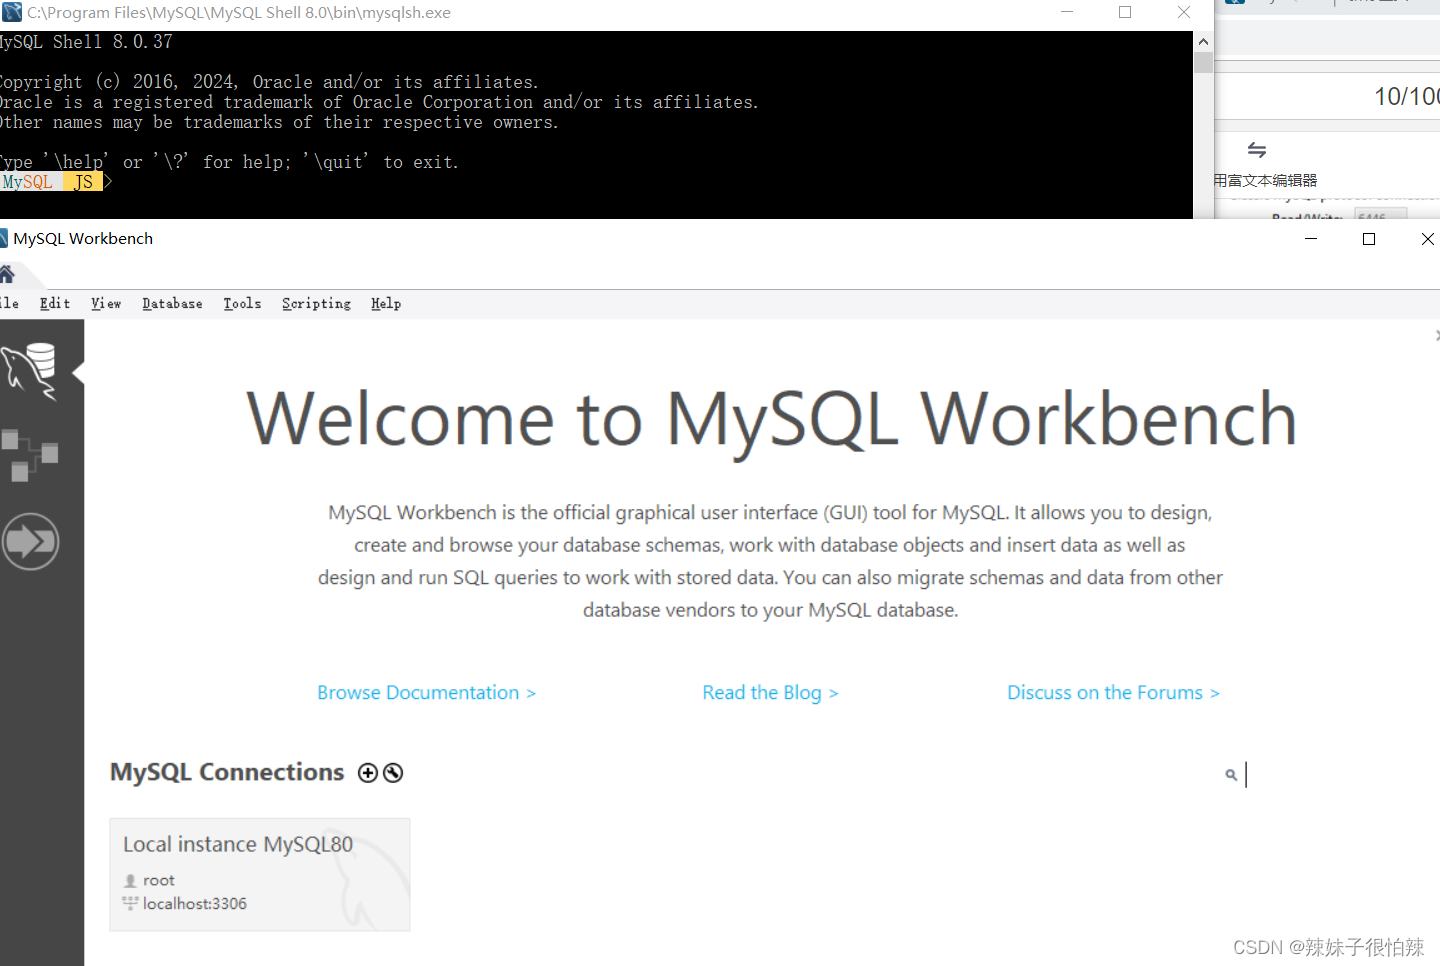This screenshot has width=1440, height=966.
Task: Click the MySQL Workbench title bar icon
Action: coord(4,238)
